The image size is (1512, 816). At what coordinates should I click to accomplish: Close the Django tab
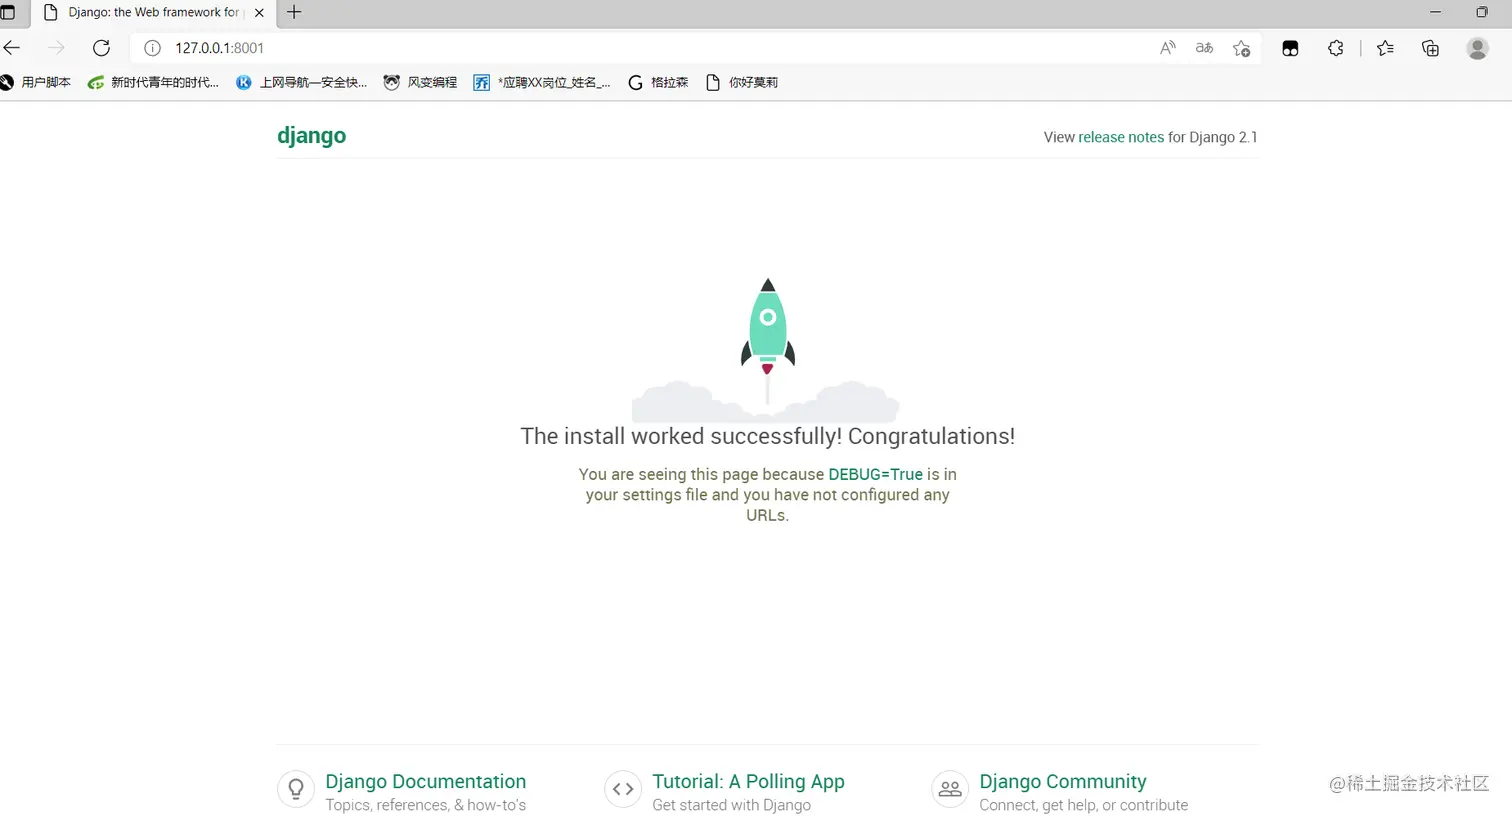pos(259,13)
